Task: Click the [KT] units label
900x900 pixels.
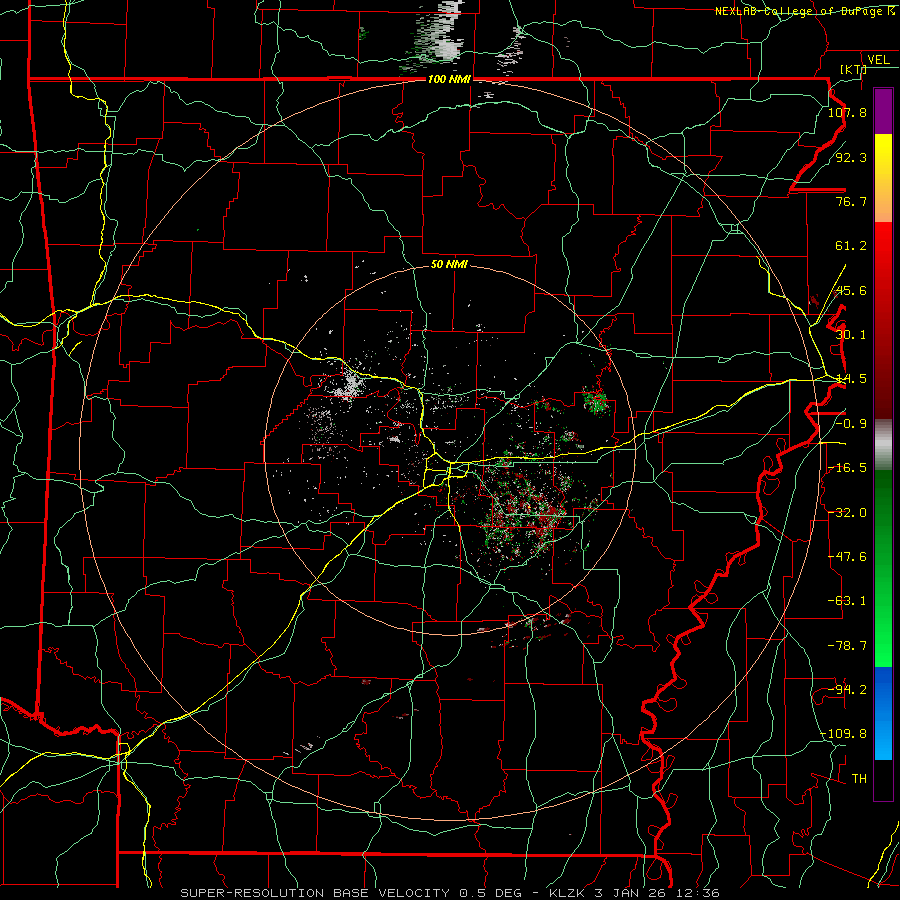Action: (853, 69)
